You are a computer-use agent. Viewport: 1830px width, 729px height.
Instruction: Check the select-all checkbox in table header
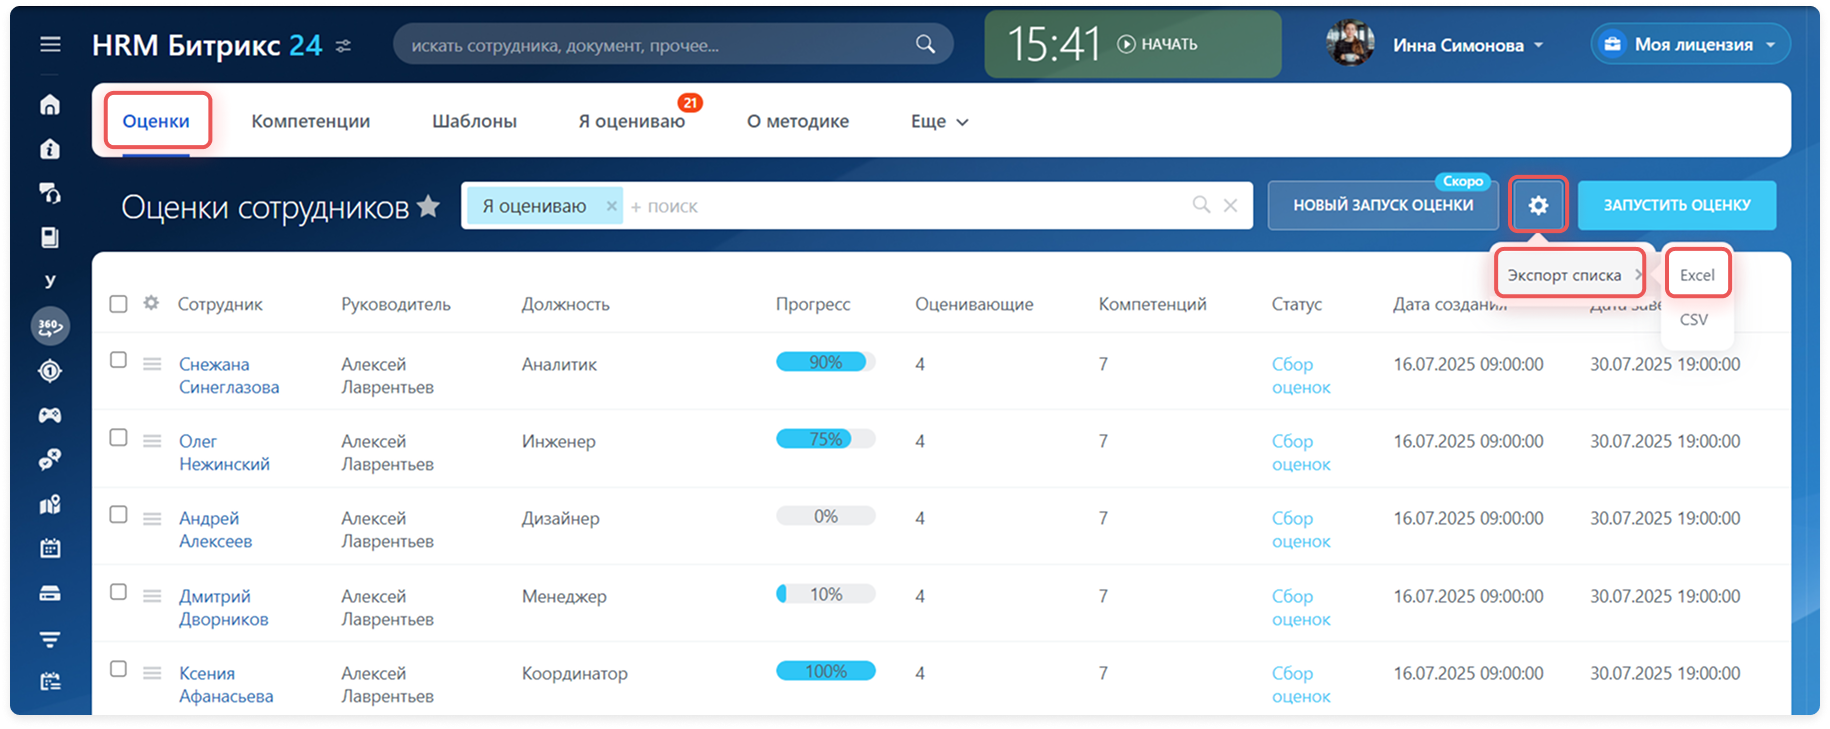(x=118, y=304)
